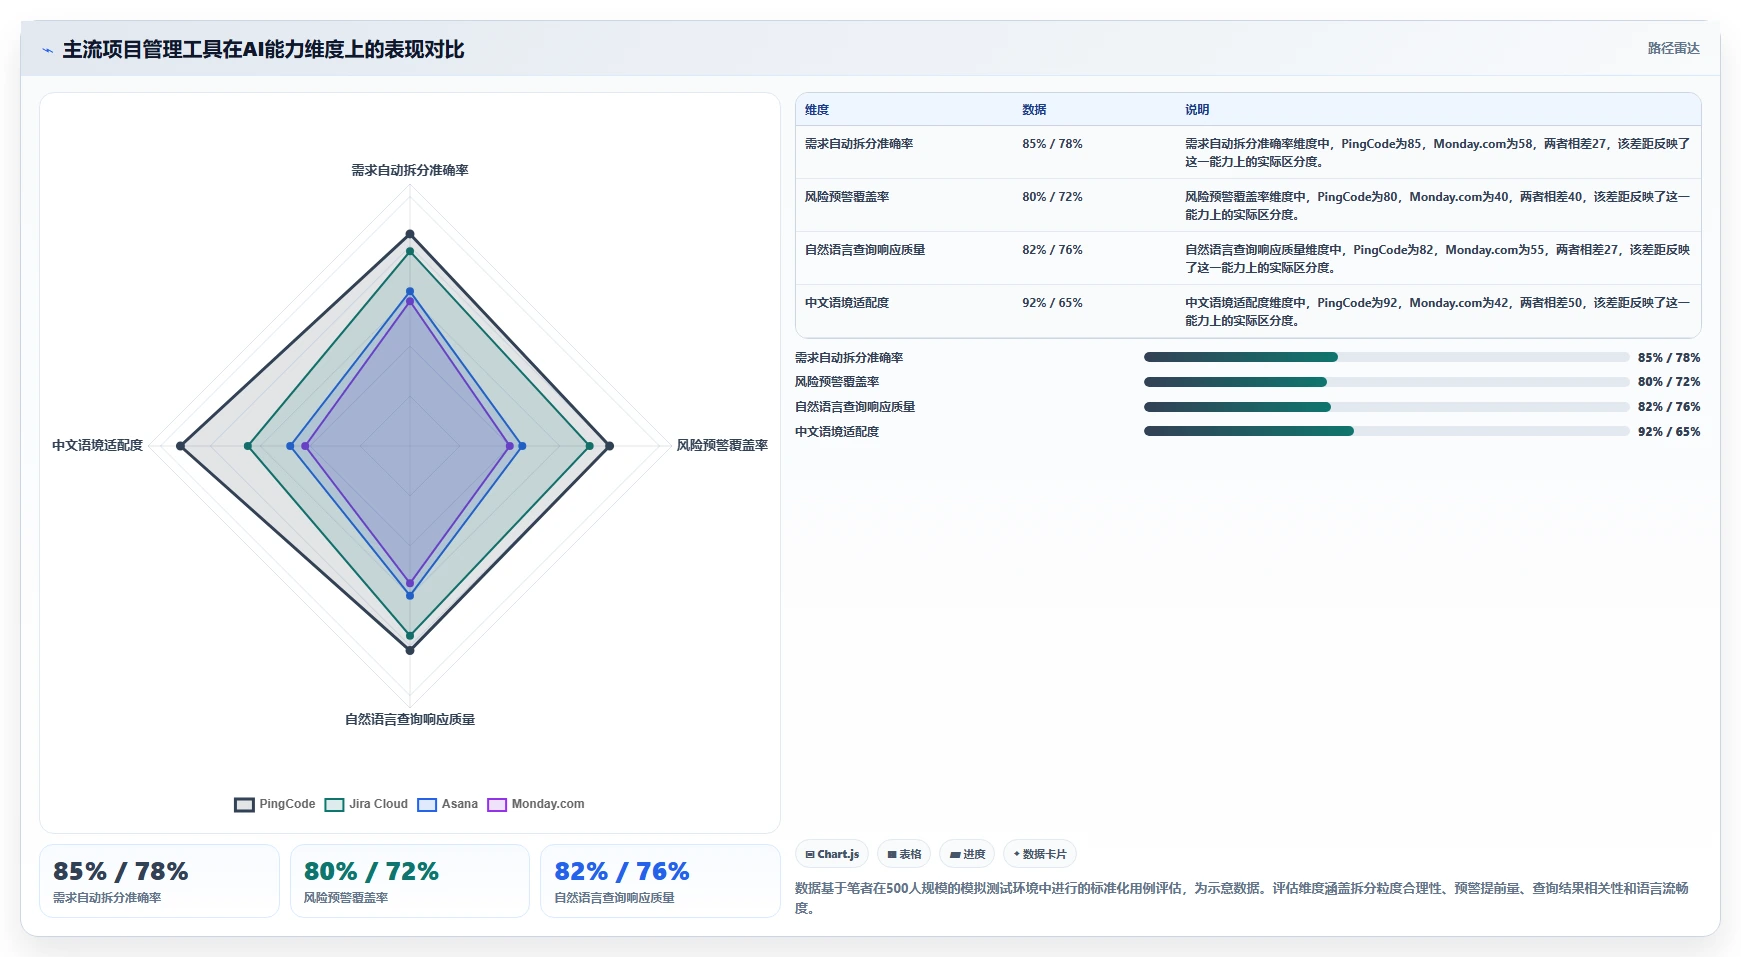Click the 自然语言查询响应质量 label beside its progress bar
Image resolution: width=1741 pixels, height=957 pixels.
point(855,407)
